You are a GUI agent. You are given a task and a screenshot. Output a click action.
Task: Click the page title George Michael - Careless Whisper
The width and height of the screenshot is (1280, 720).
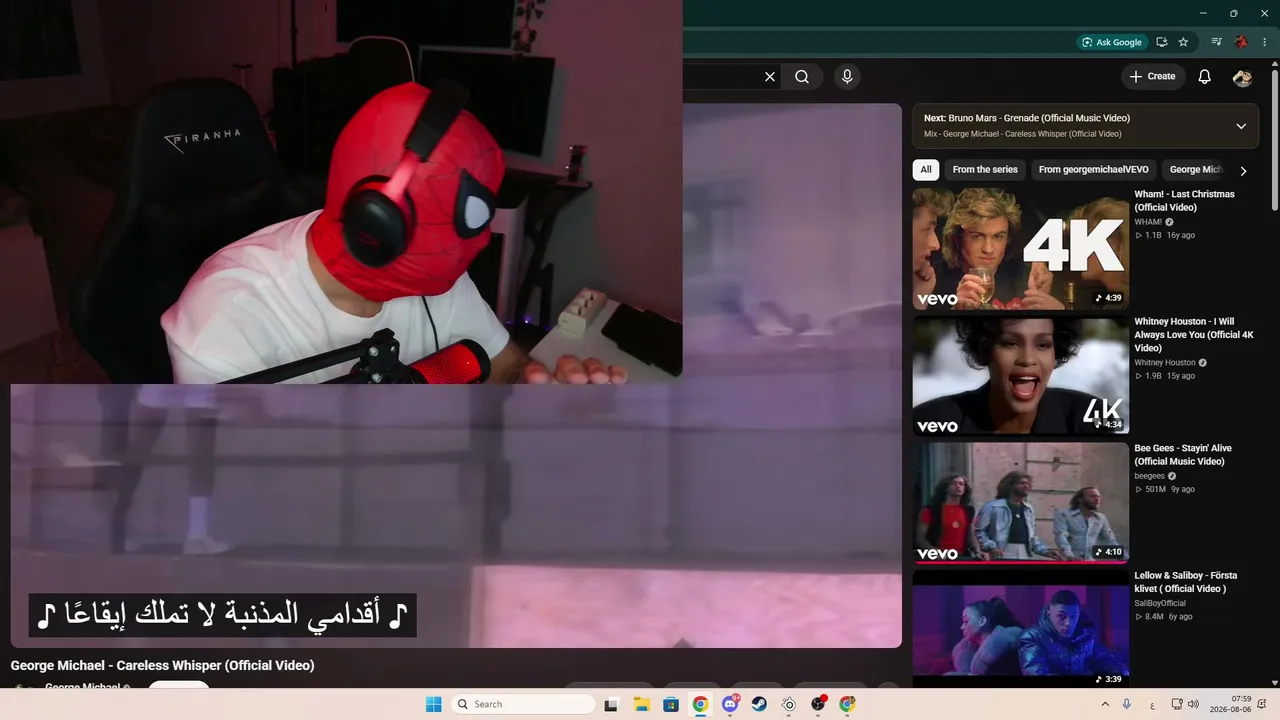163,666
